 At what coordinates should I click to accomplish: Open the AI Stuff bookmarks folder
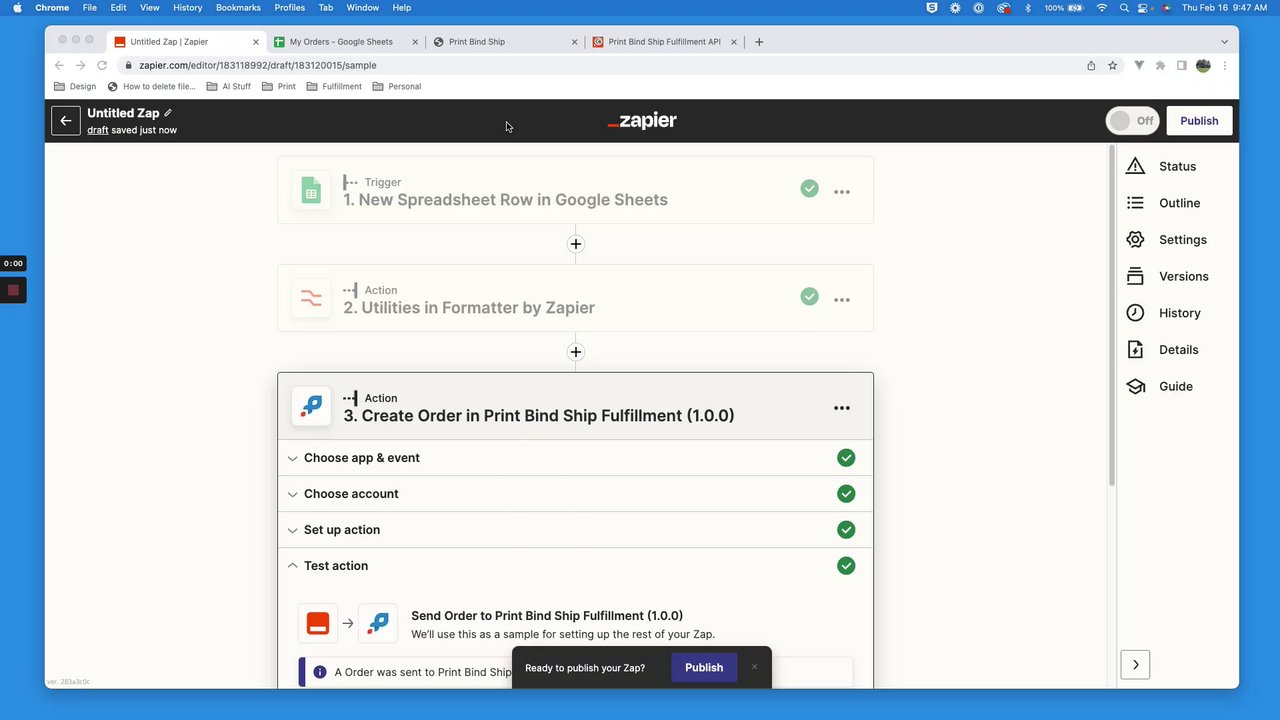click(229, 87)
